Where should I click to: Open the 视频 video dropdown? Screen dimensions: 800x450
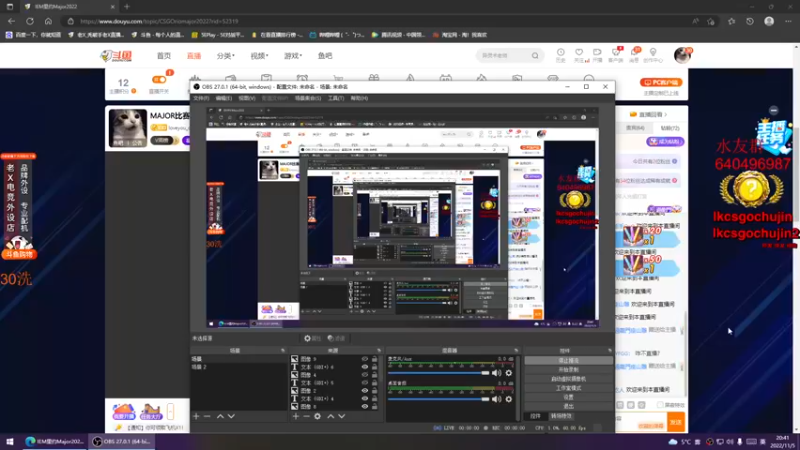pos(259,56)
